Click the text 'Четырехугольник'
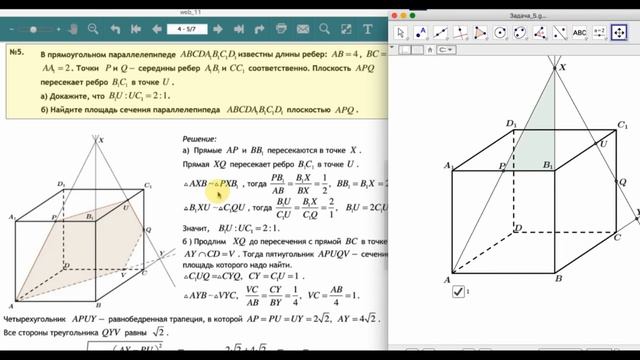The image size is (640, 360). coord(34,319)
